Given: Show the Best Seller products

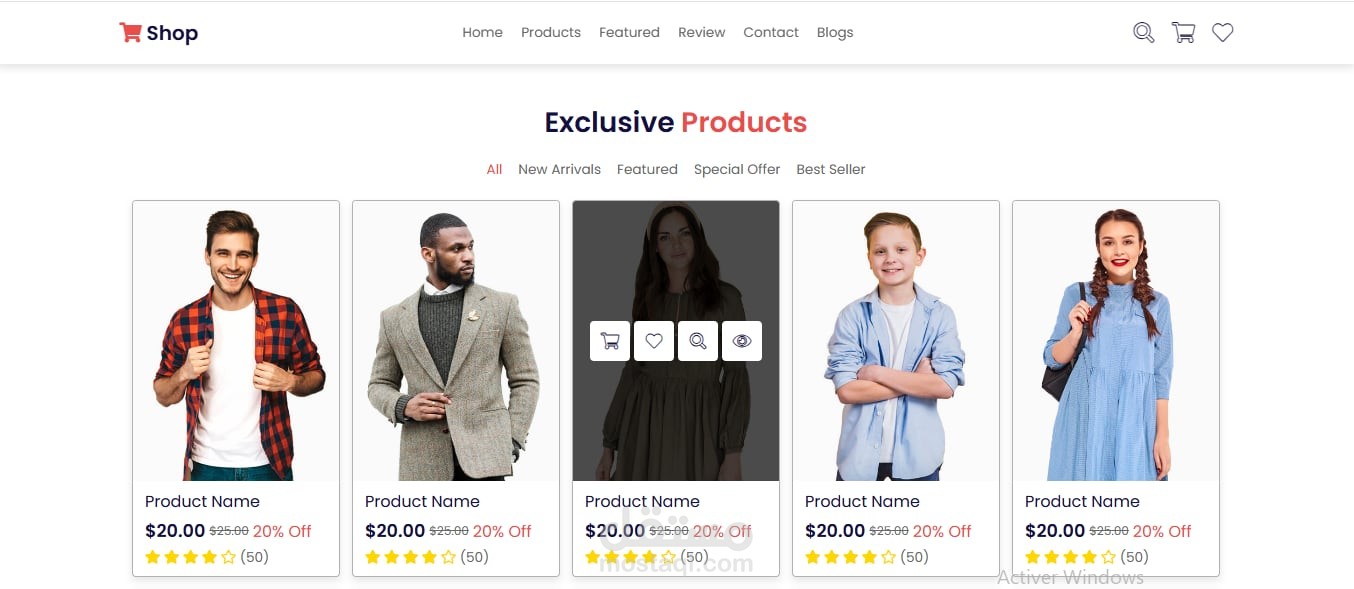Looking at the screenshot, I should tap(831, 170).
